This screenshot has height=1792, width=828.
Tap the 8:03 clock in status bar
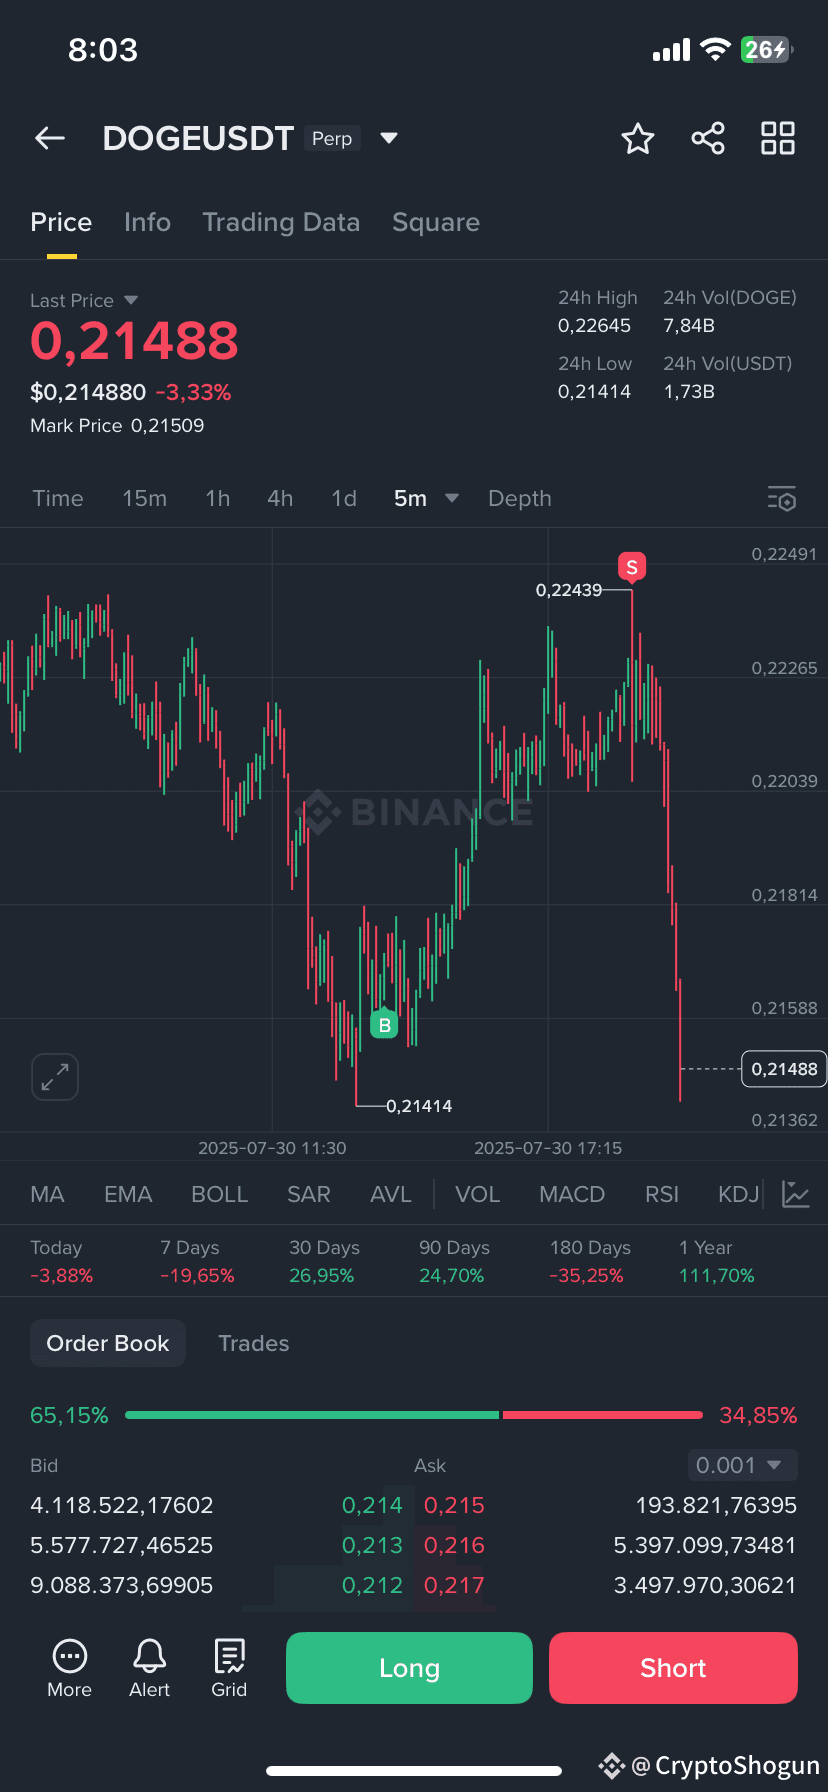(x=103, y=50)
